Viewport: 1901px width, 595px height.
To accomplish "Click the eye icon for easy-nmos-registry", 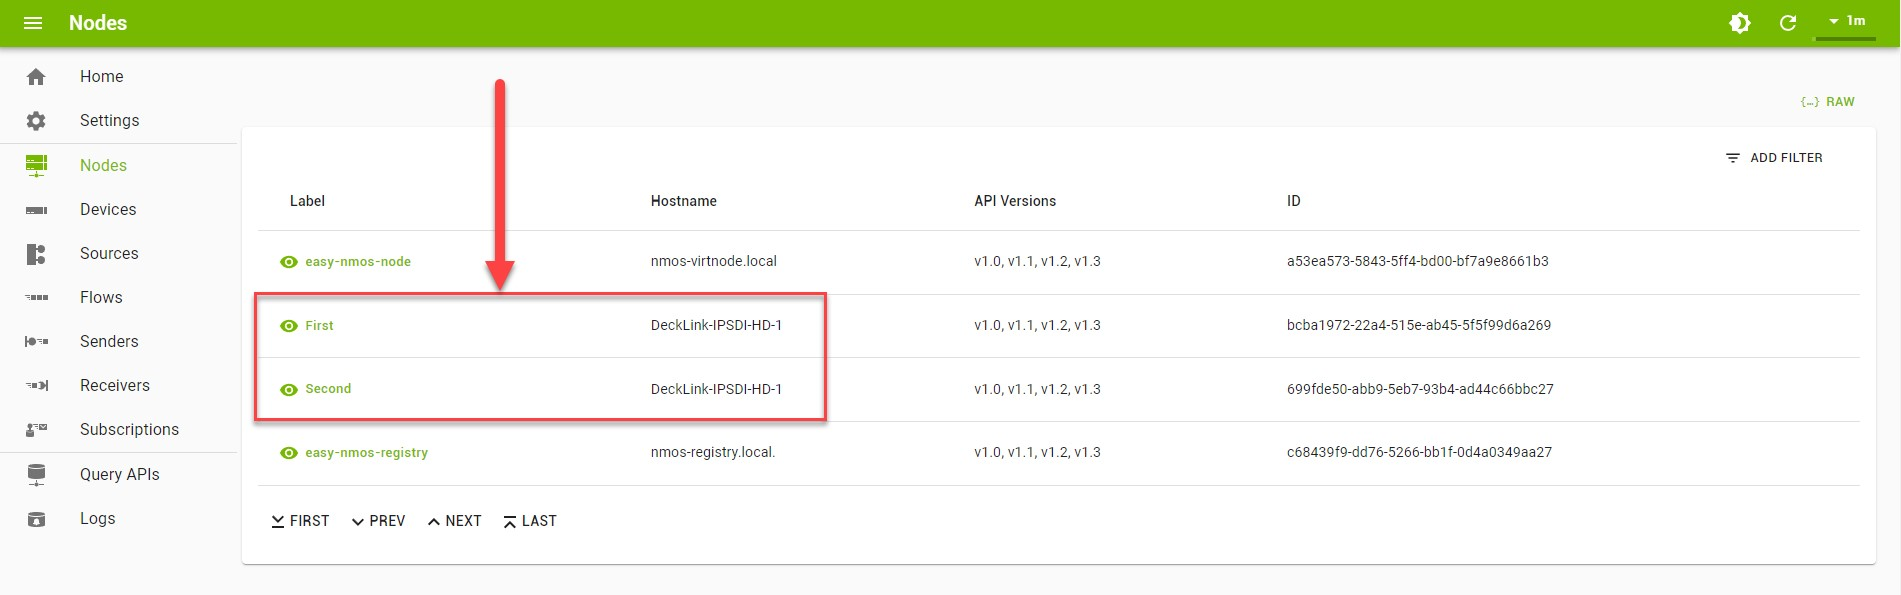I will (x=289, y=453).
